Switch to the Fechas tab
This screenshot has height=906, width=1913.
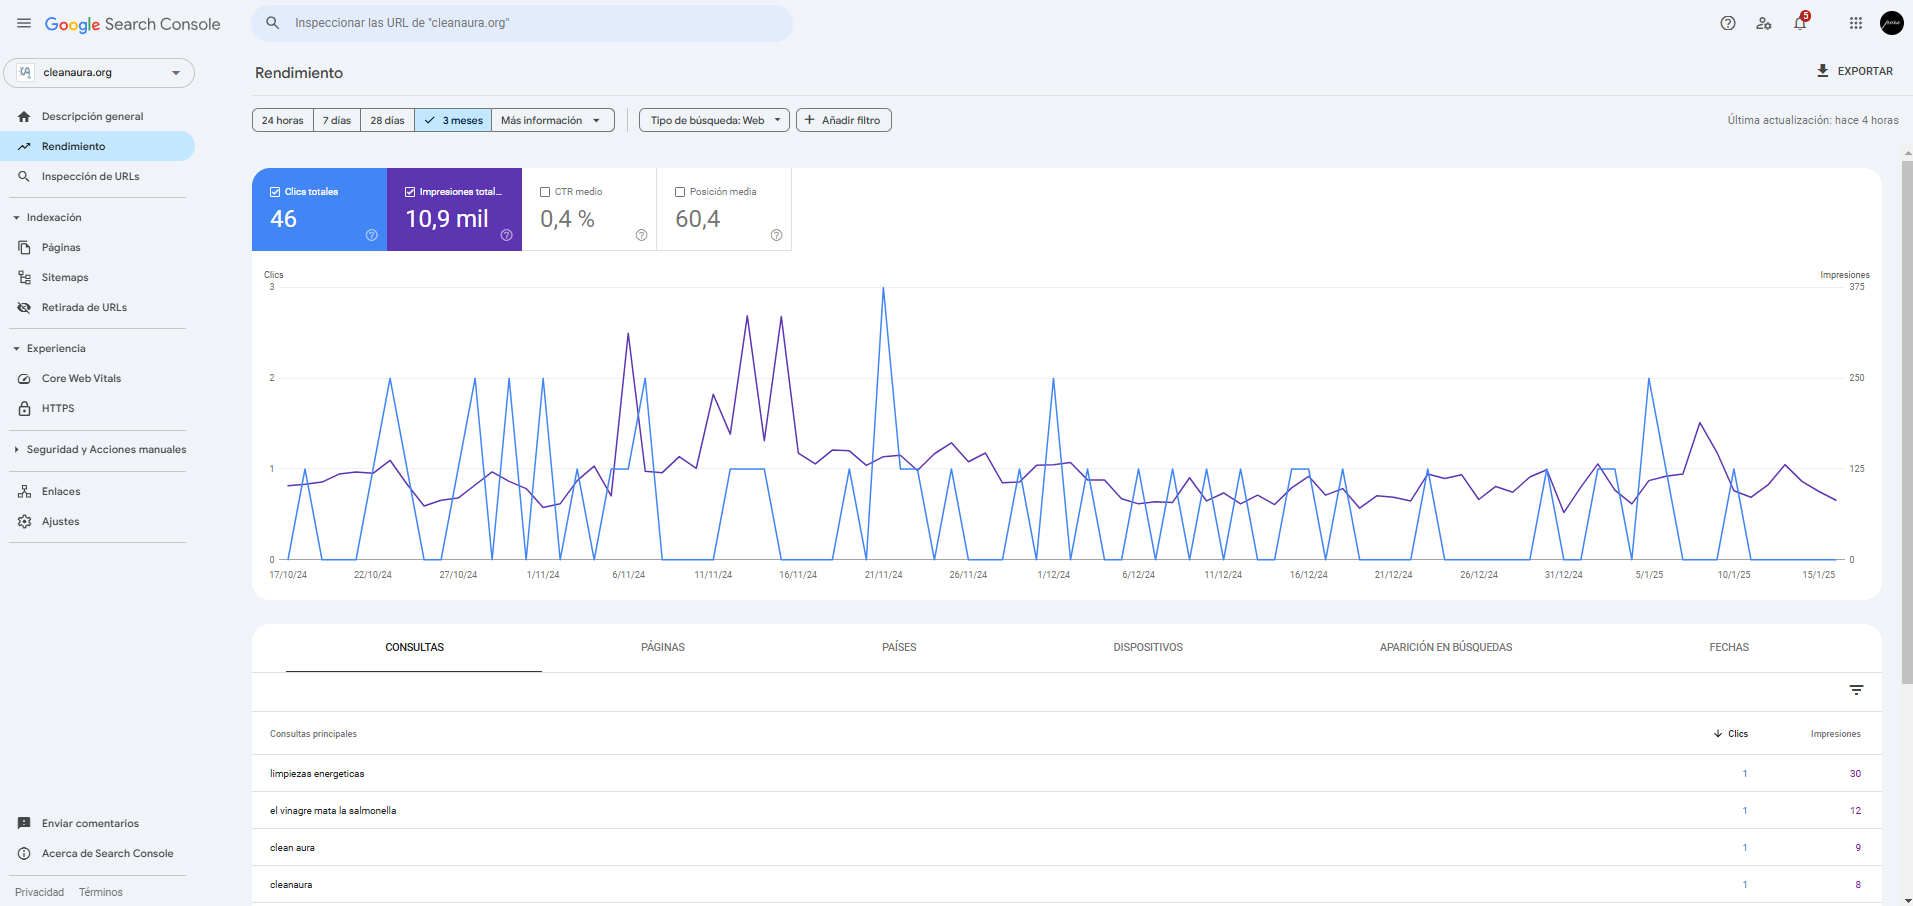1729,647
